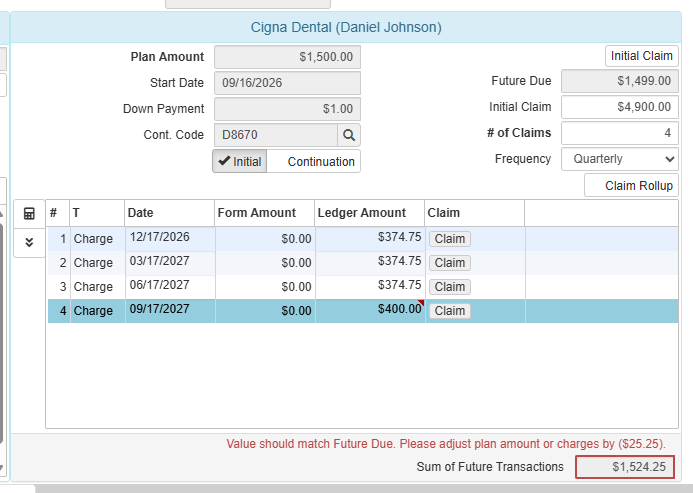Click Charge type cell in row 2

coord(98,263)
